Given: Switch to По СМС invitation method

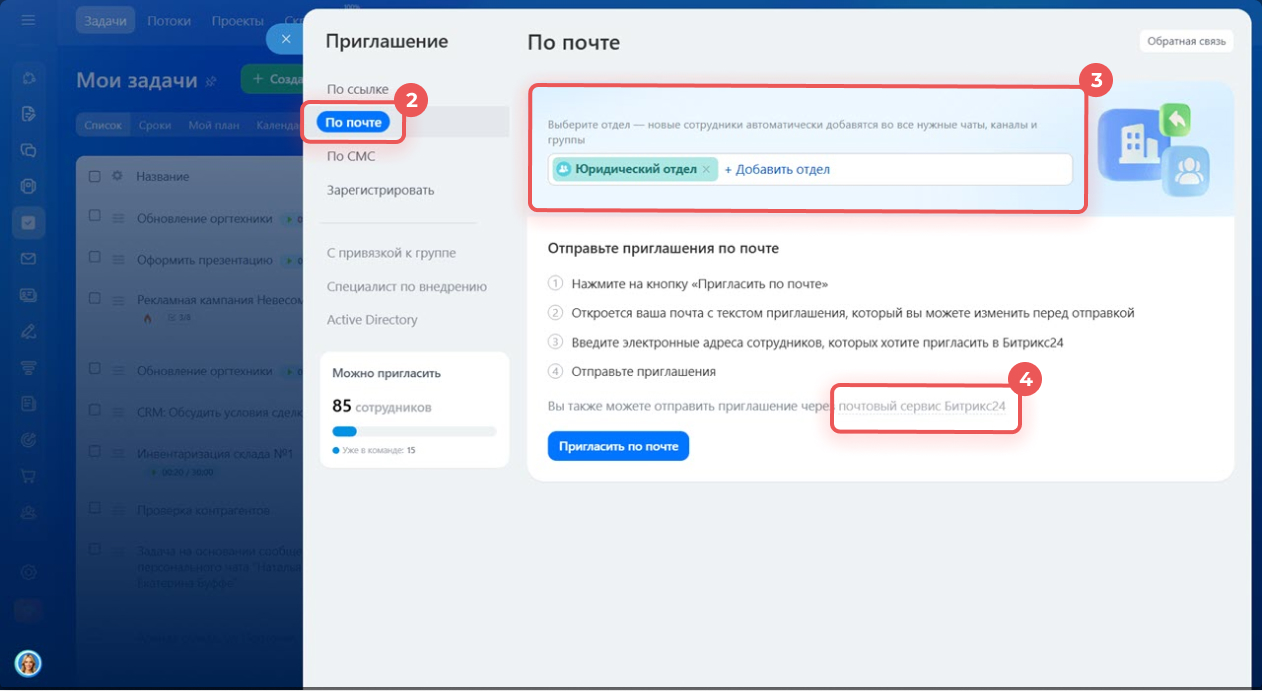Looking at the screenshot, I should pyautogui.click(x=351, y=157).
